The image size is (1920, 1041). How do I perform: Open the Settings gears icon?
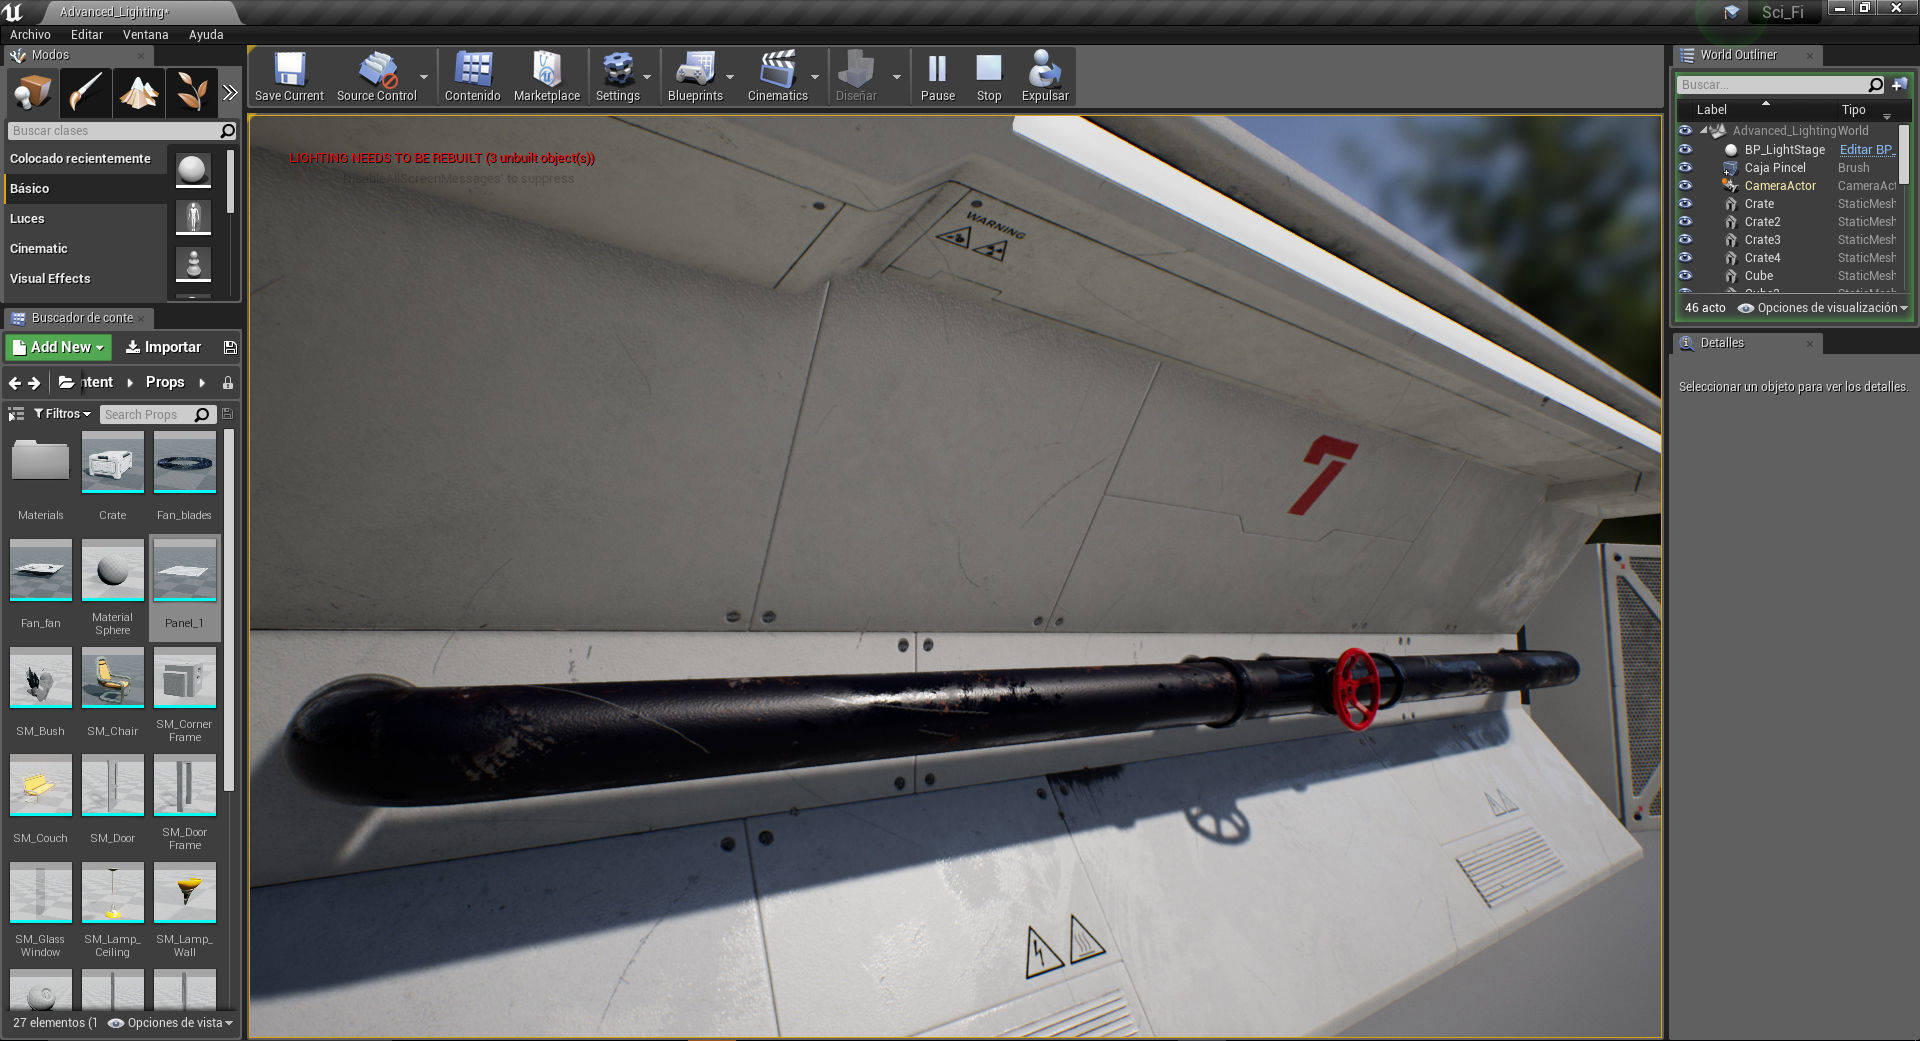pyautogui.click(x=617, y=77)
